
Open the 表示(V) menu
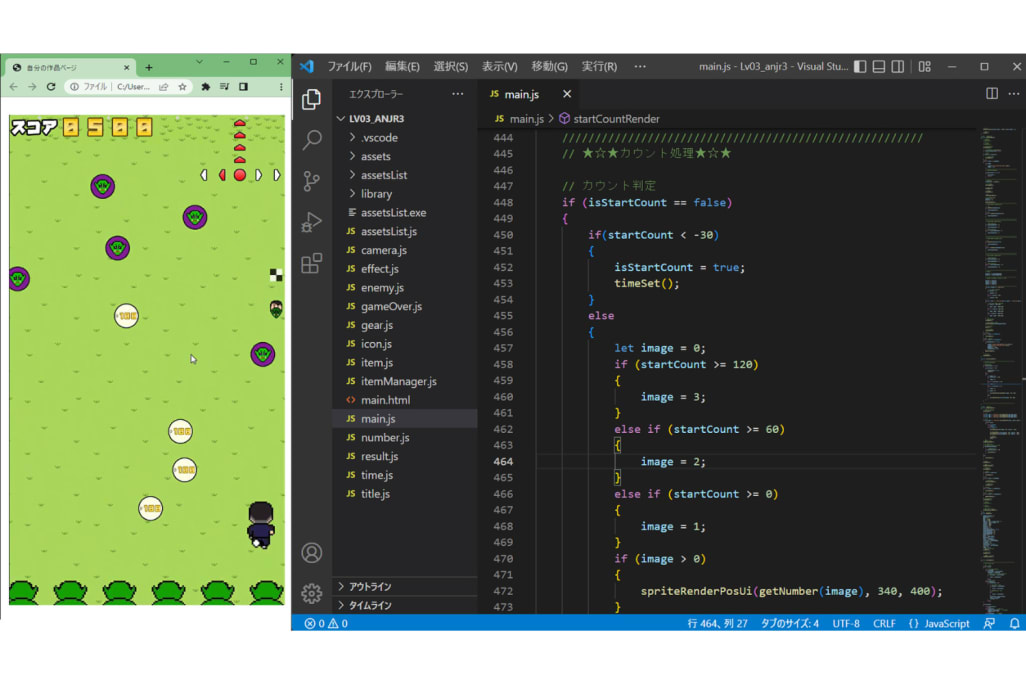tap(499, 67)
